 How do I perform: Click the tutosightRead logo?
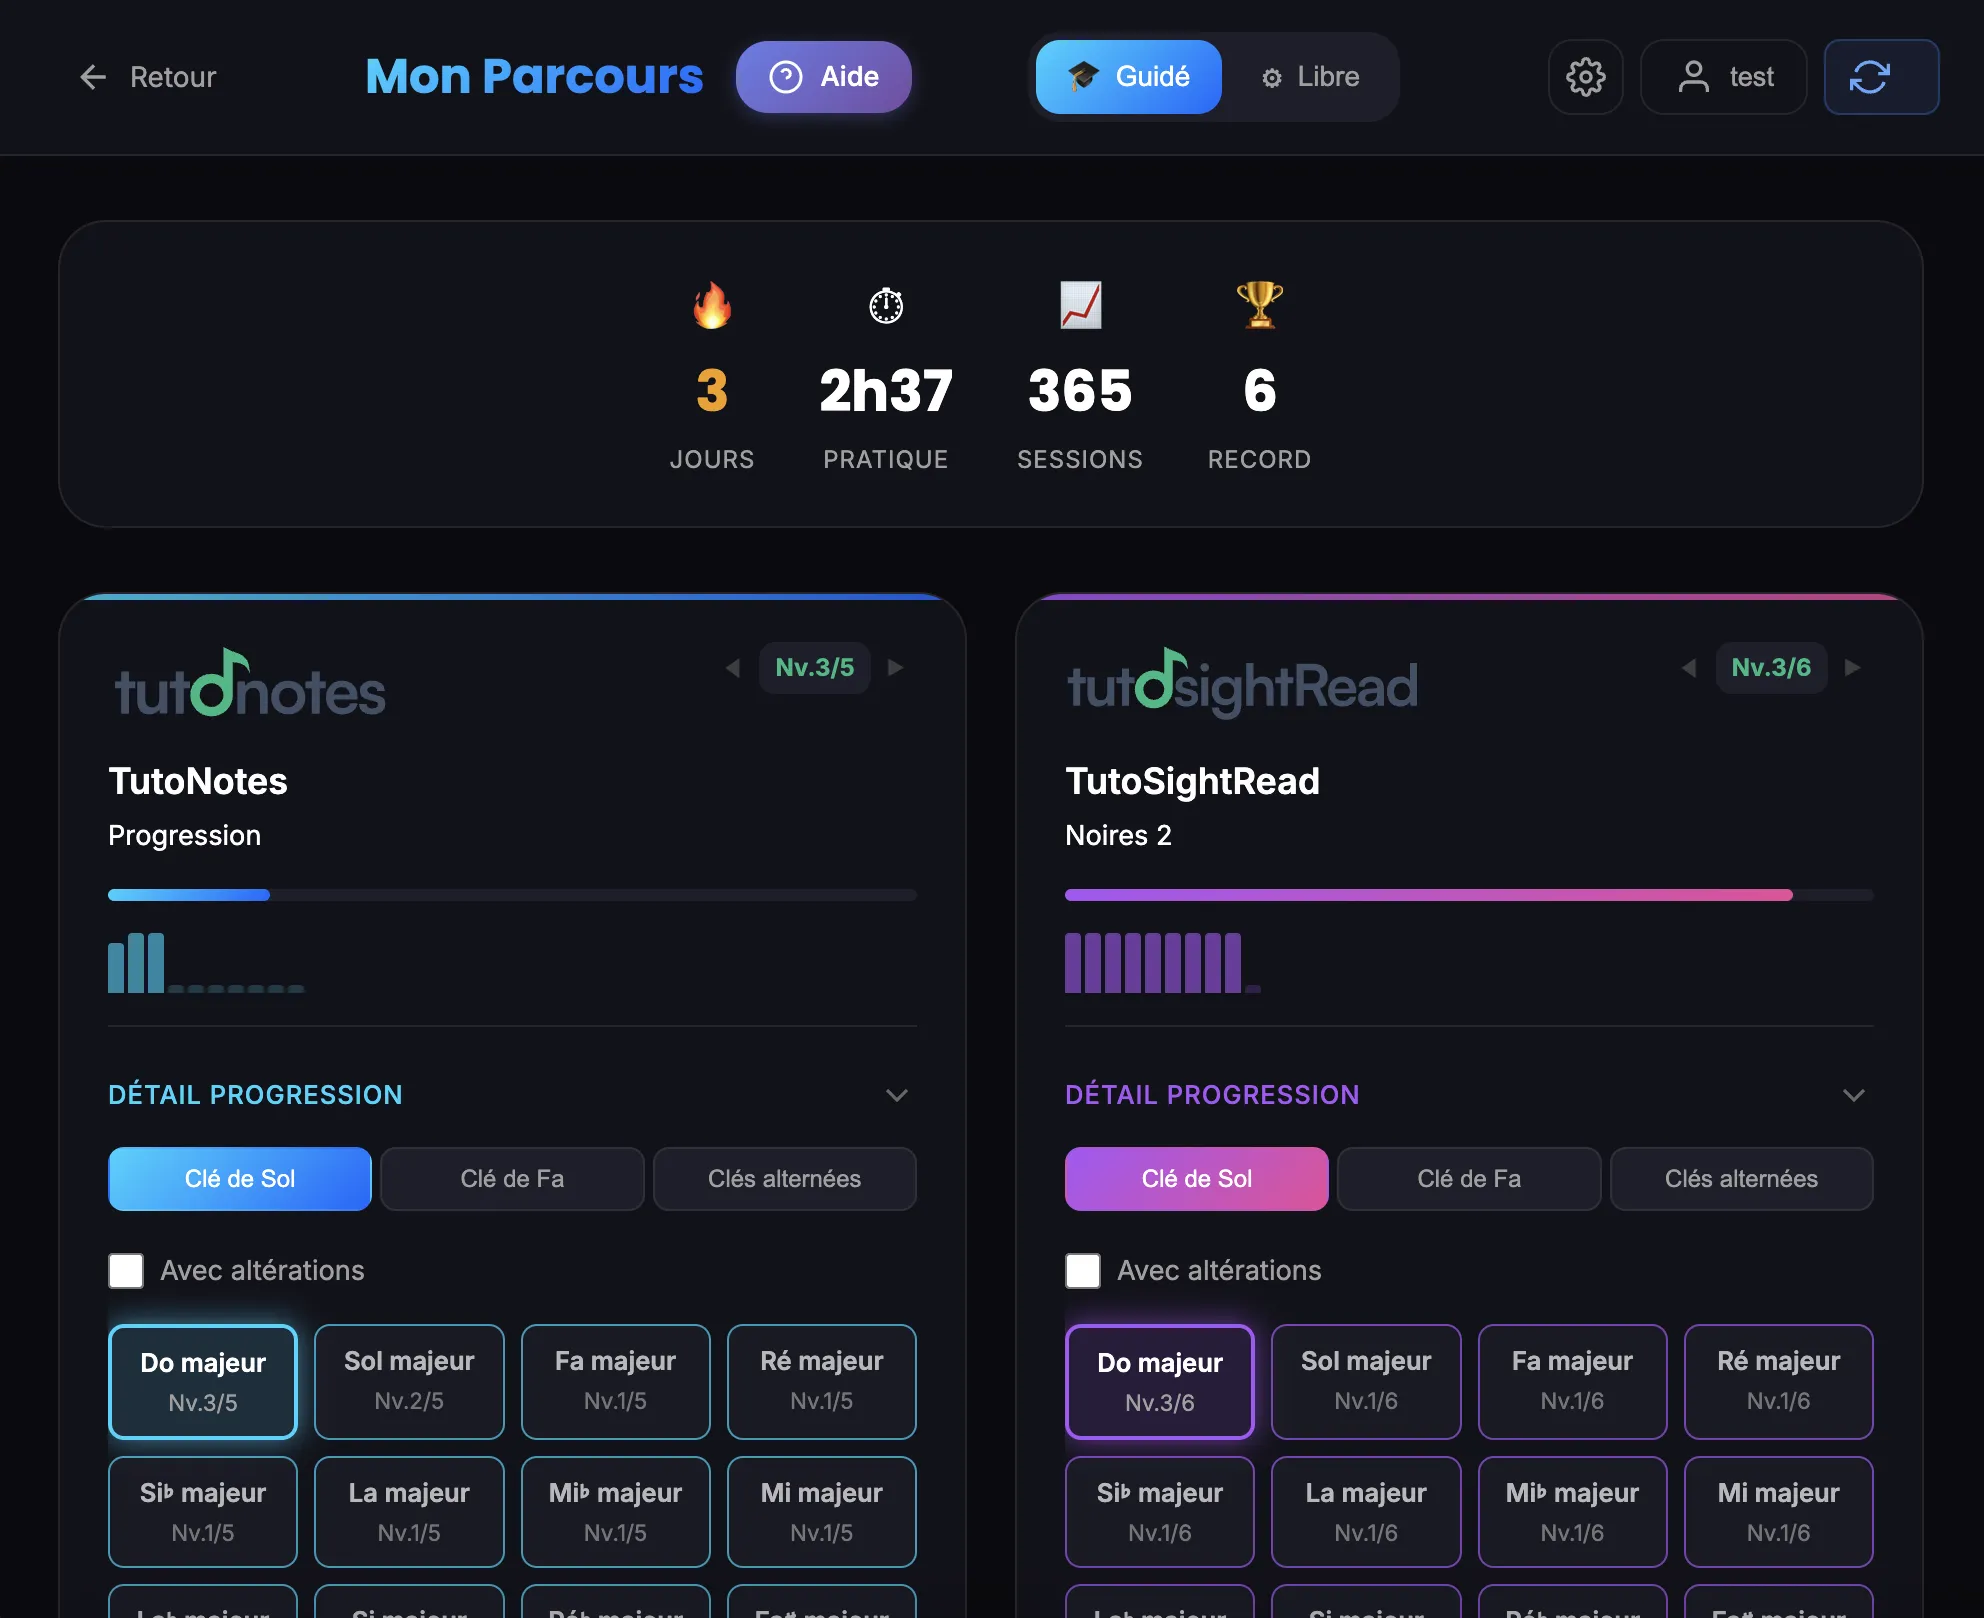1242,683
